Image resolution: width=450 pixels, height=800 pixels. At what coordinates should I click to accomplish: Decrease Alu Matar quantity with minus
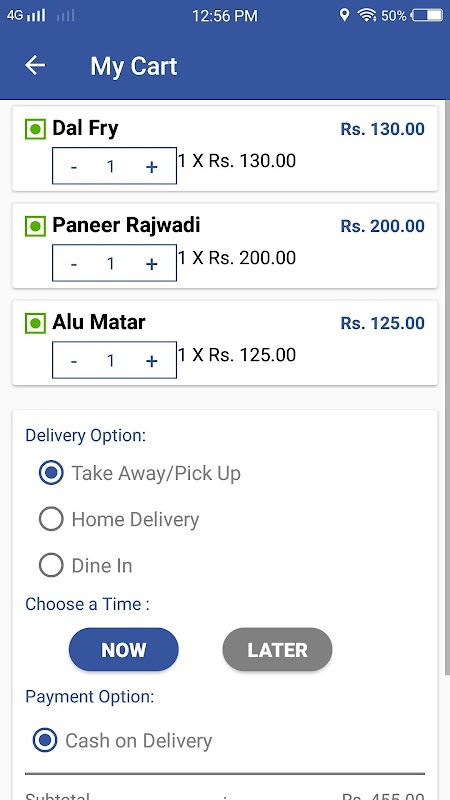tap(74, 361)
